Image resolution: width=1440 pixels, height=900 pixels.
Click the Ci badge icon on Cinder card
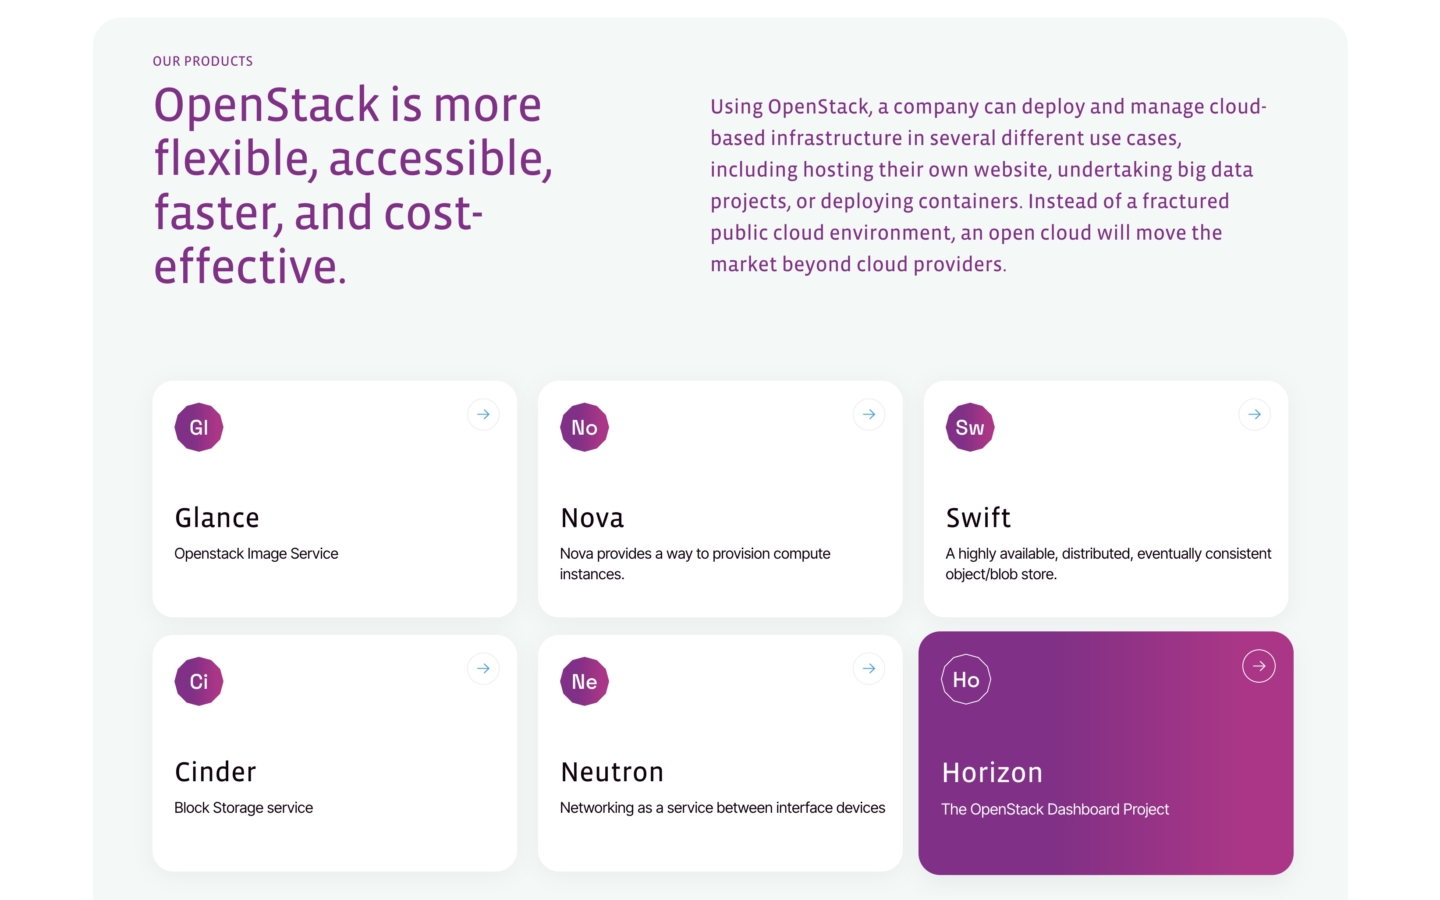pyautogui.click(x=199, y=681)
